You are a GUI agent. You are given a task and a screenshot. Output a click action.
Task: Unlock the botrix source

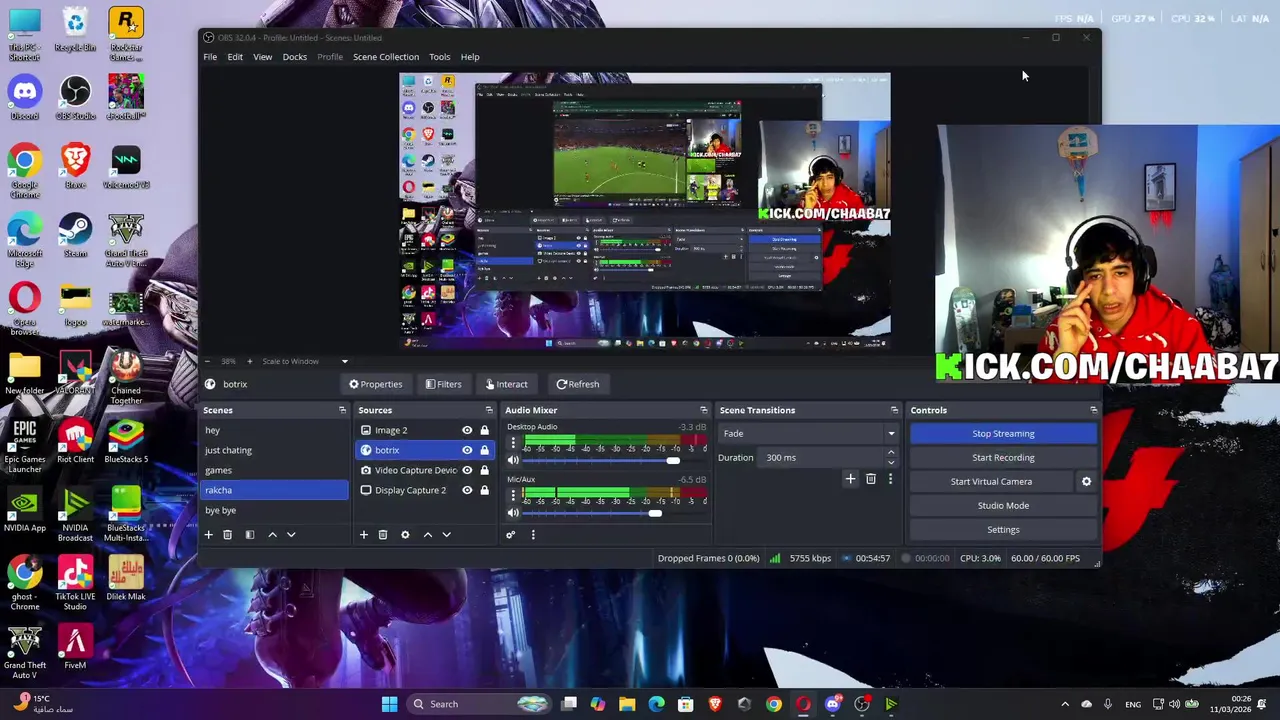pyautogui.click(x=484, y=450)
